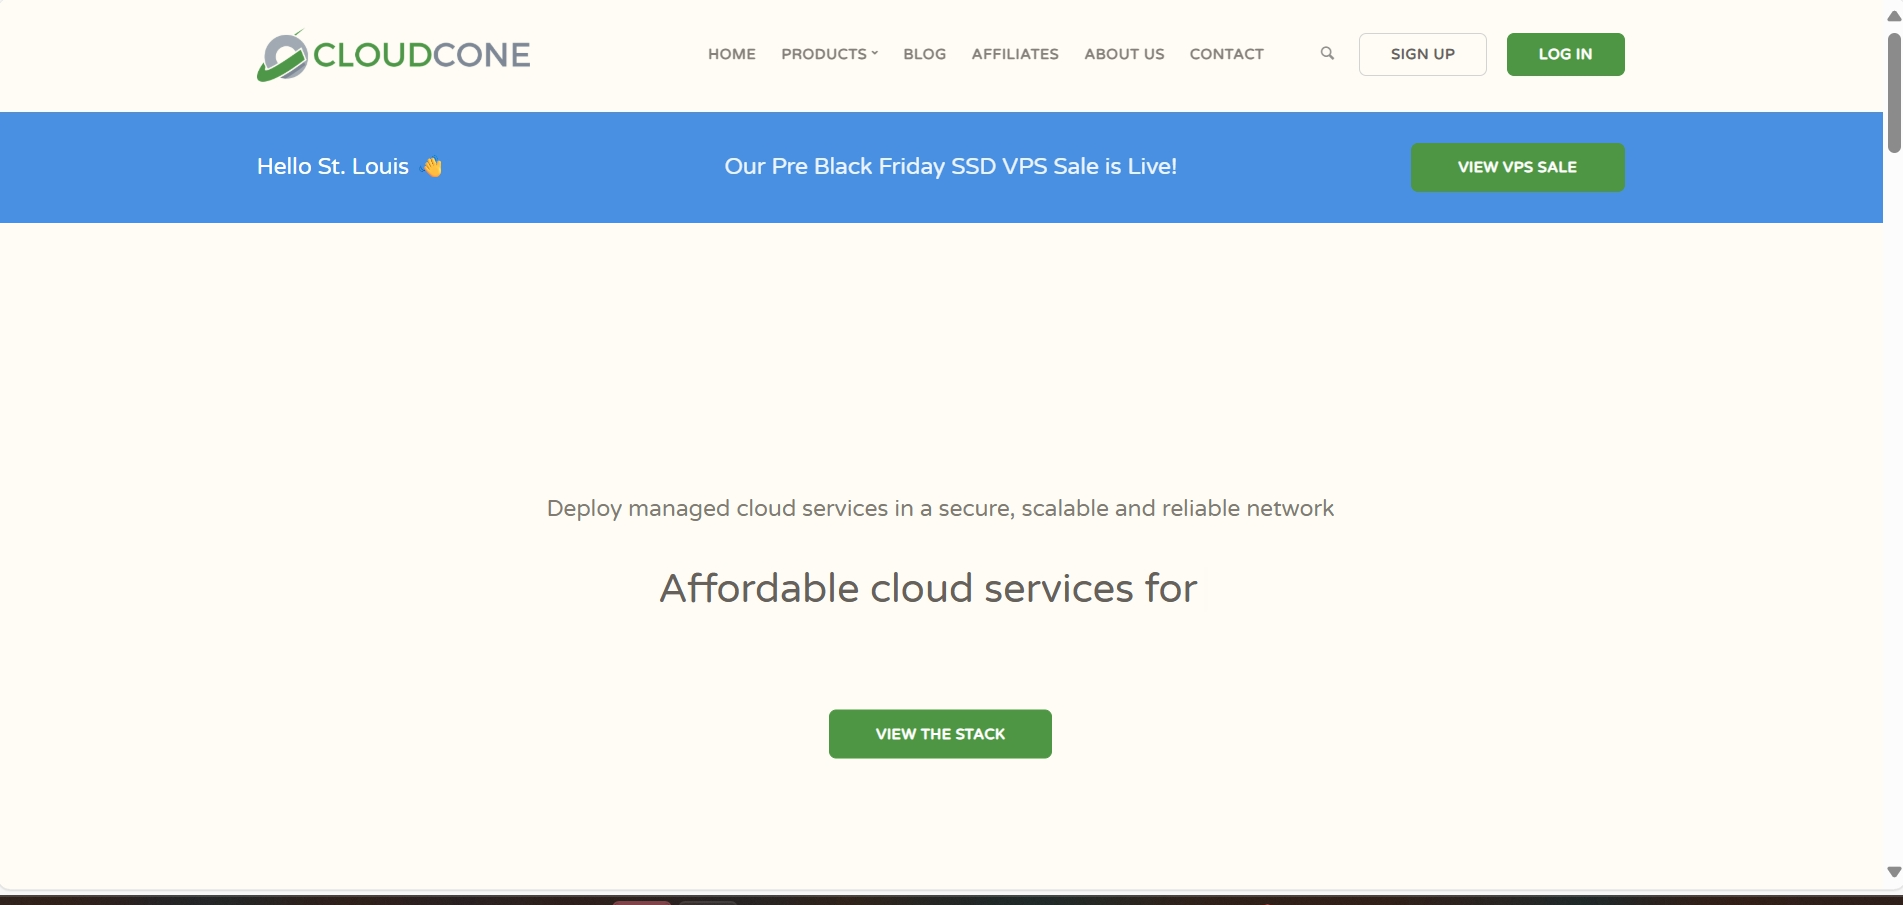
Task: Click the scrollbar up arrow
Action: tap(1893, 16)
